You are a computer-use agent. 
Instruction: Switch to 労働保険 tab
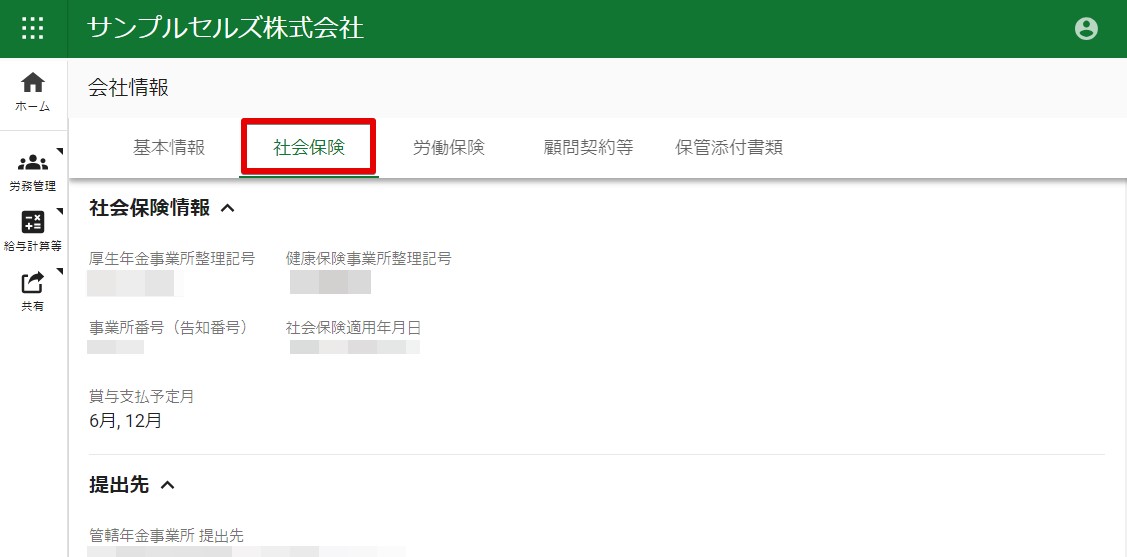pos(448,148)
